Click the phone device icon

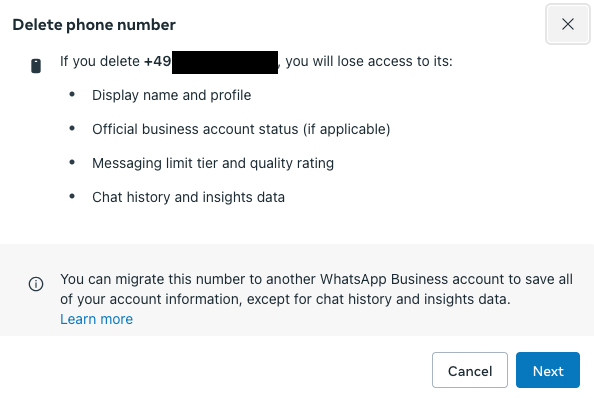pos(36,66)
